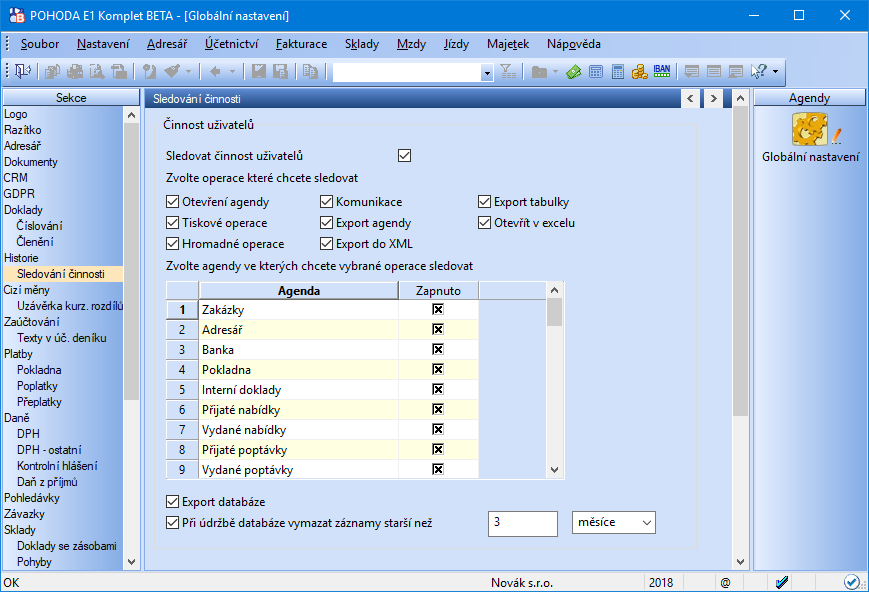Click the months count field showing 3
869x592 pixels.
click(522, 523)
